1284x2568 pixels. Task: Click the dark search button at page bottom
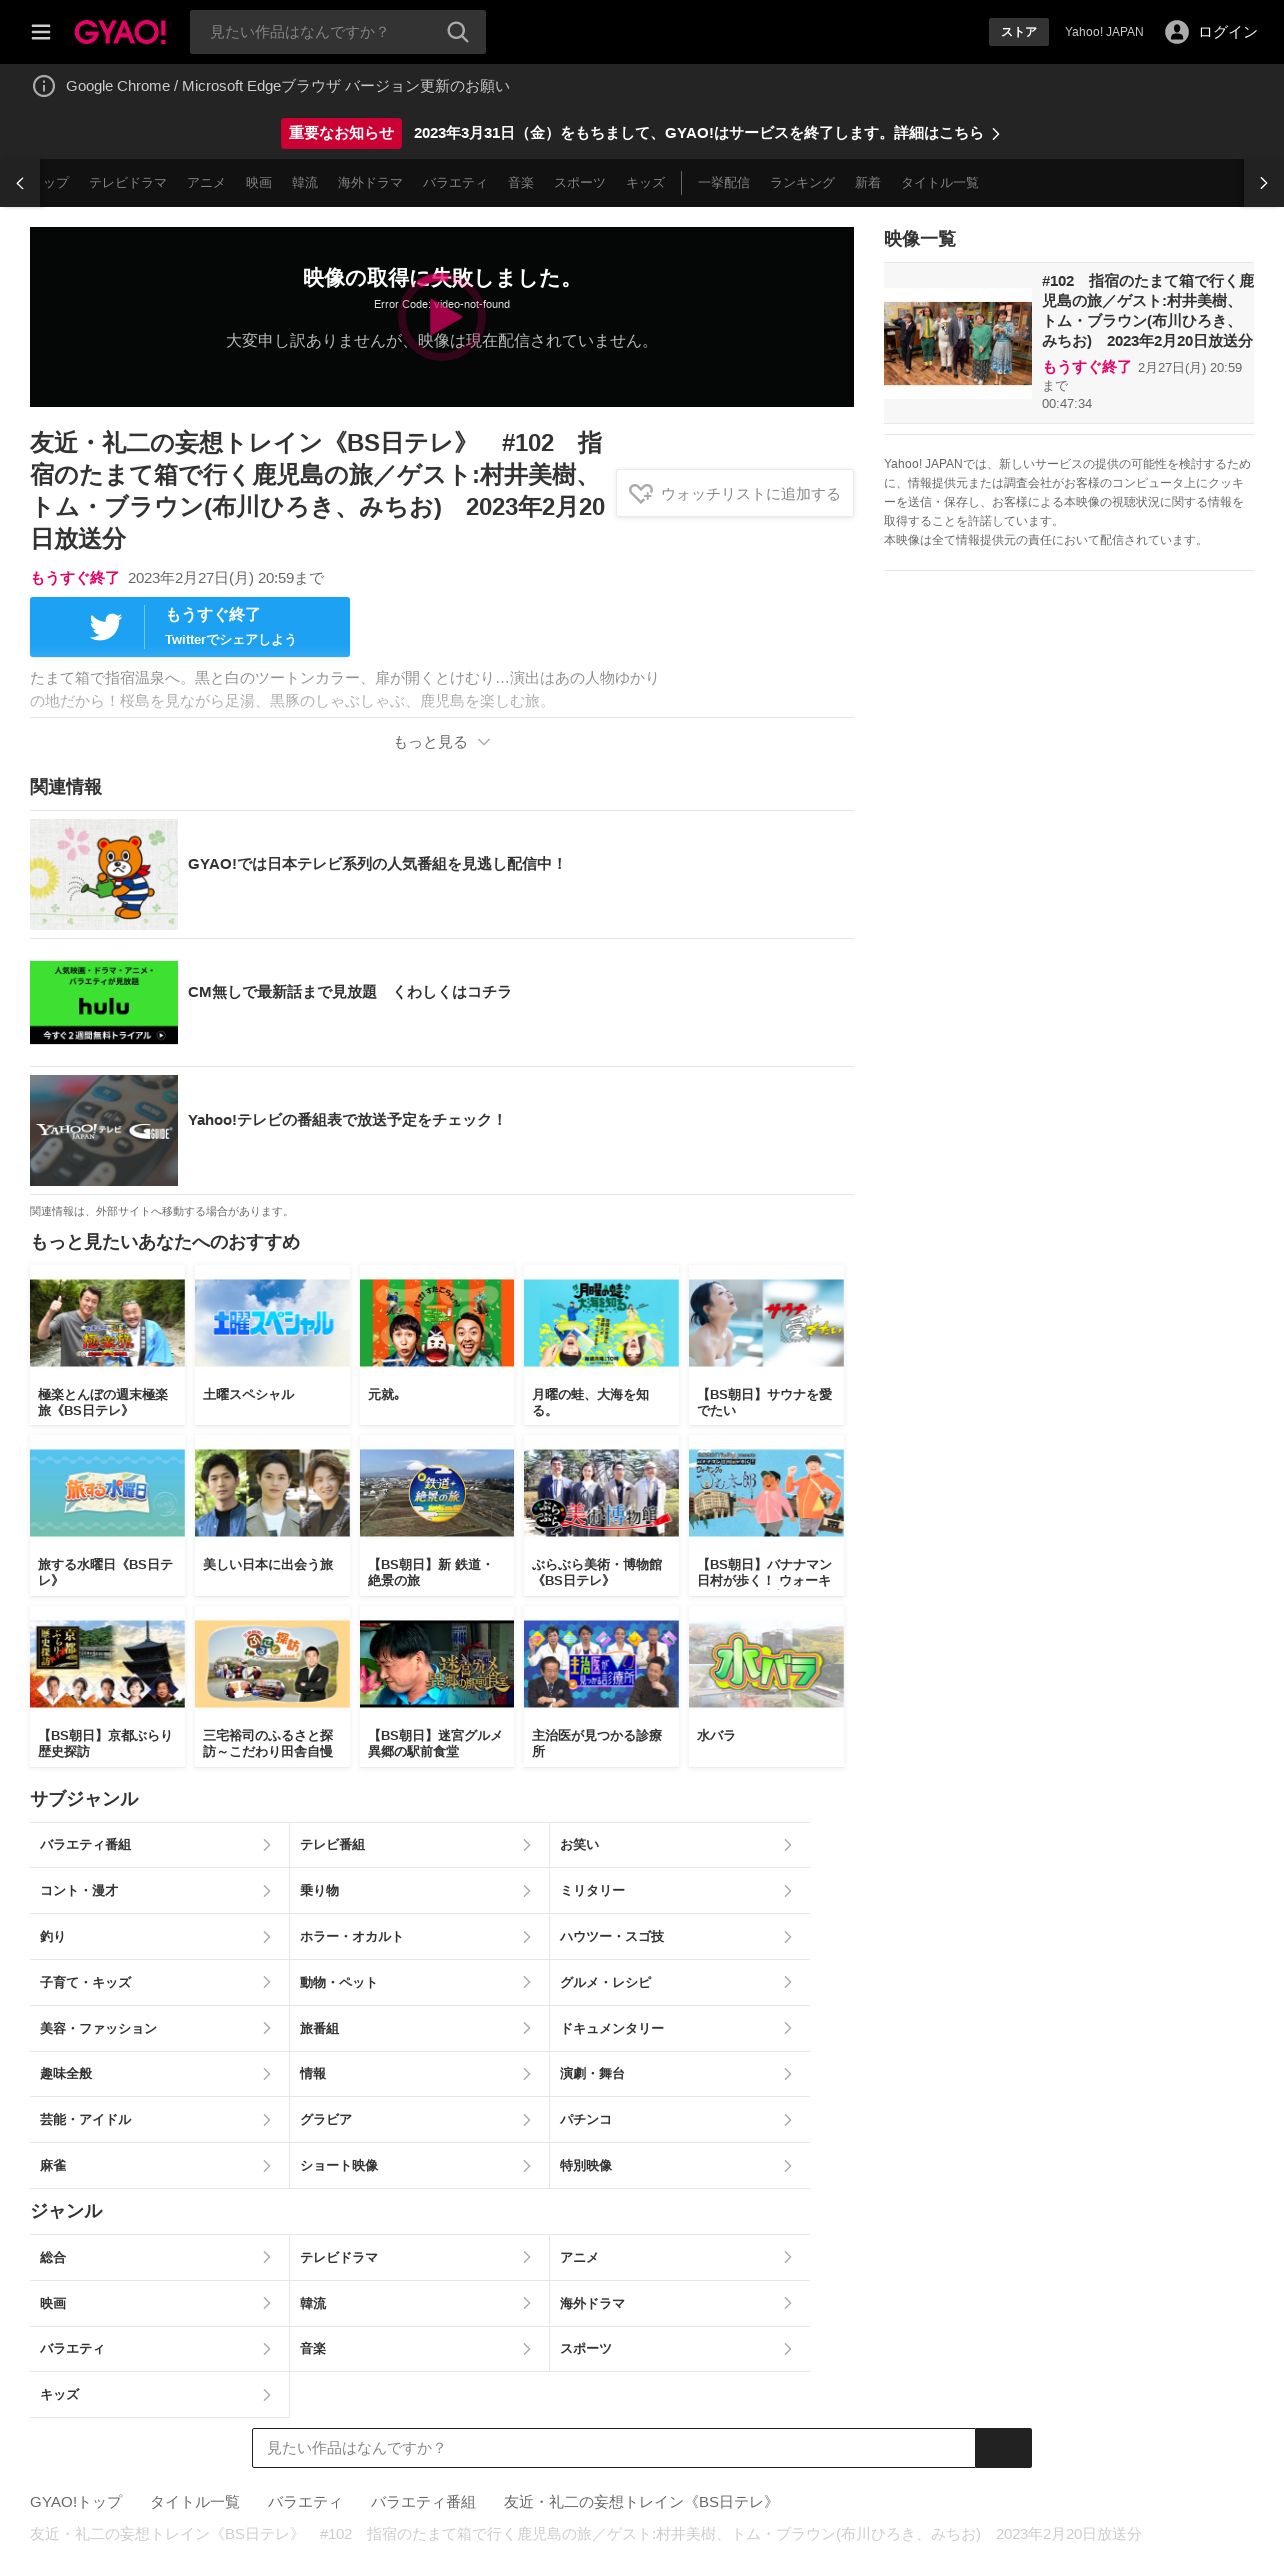[1003, 2448]
